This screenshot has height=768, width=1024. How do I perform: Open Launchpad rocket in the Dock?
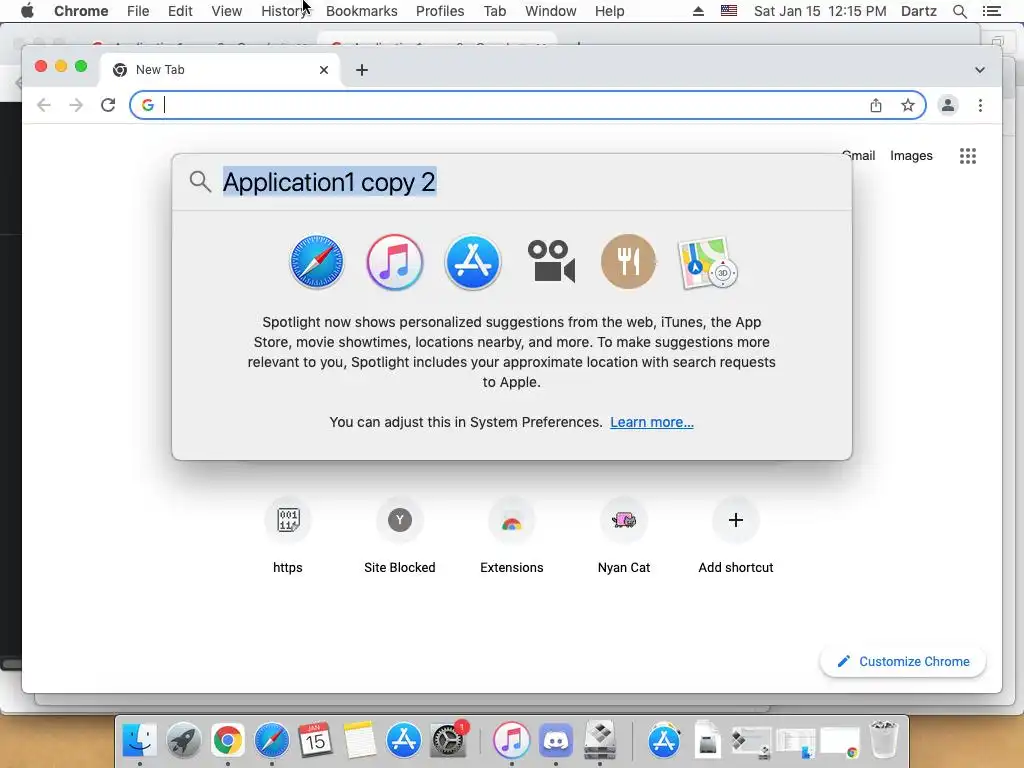pyautogui.click(x=184, y=741)
